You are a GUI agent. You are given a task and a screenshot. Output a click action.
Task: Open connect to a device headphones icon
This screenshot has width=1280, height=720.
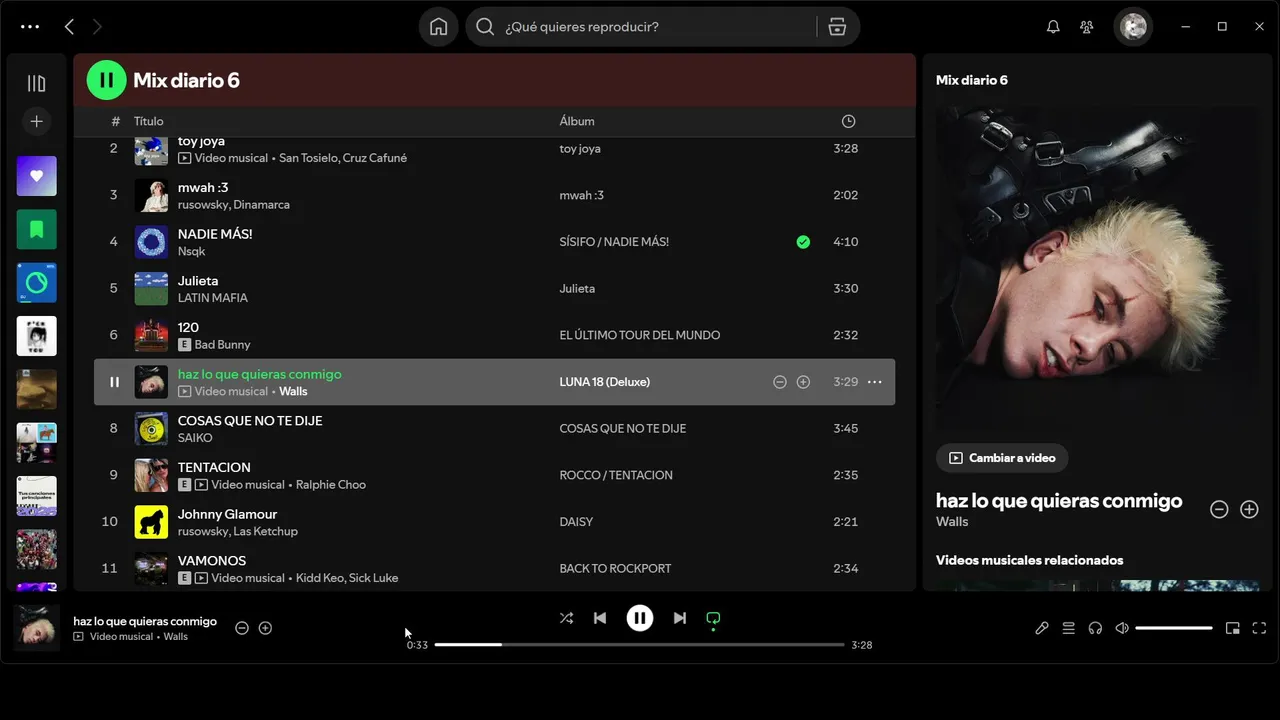pyautogui.click(x=1095, y=628)
